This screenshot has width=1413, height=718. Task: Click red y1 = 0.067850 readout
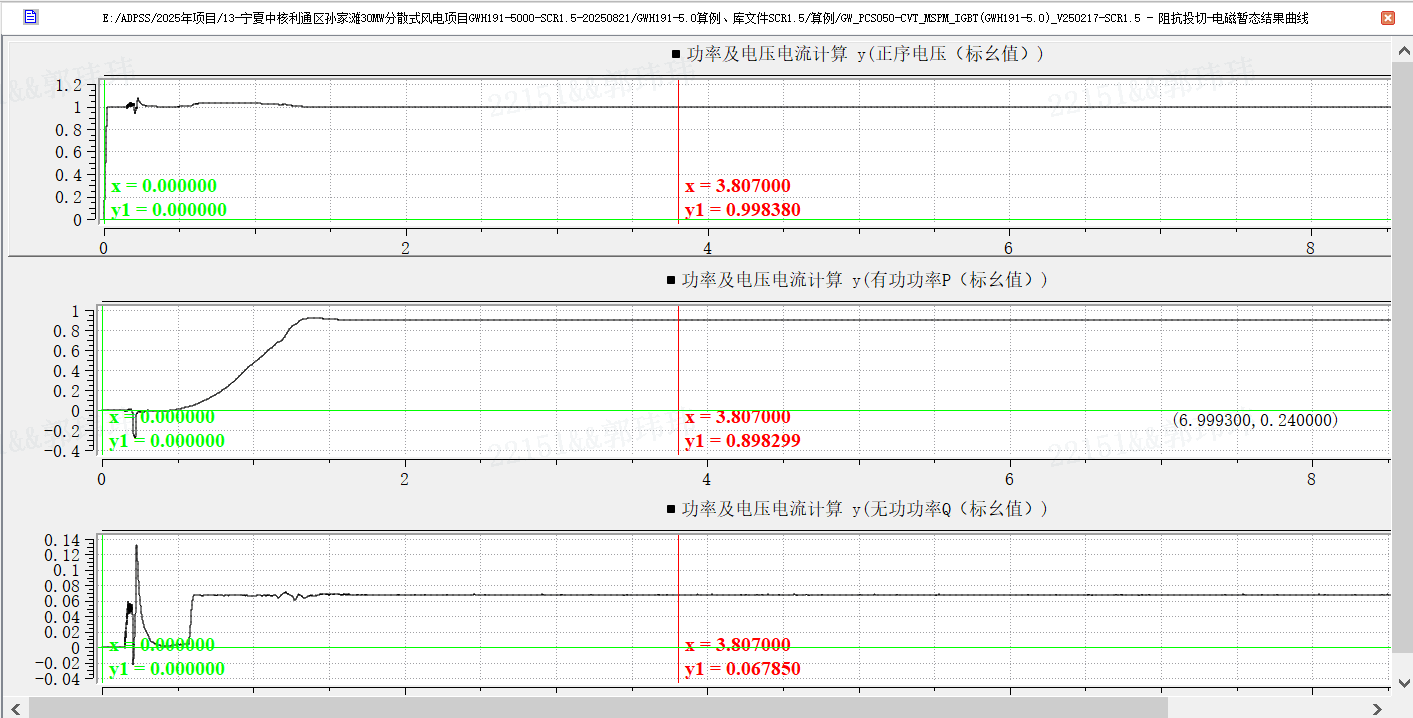click(x=742, y=669)
